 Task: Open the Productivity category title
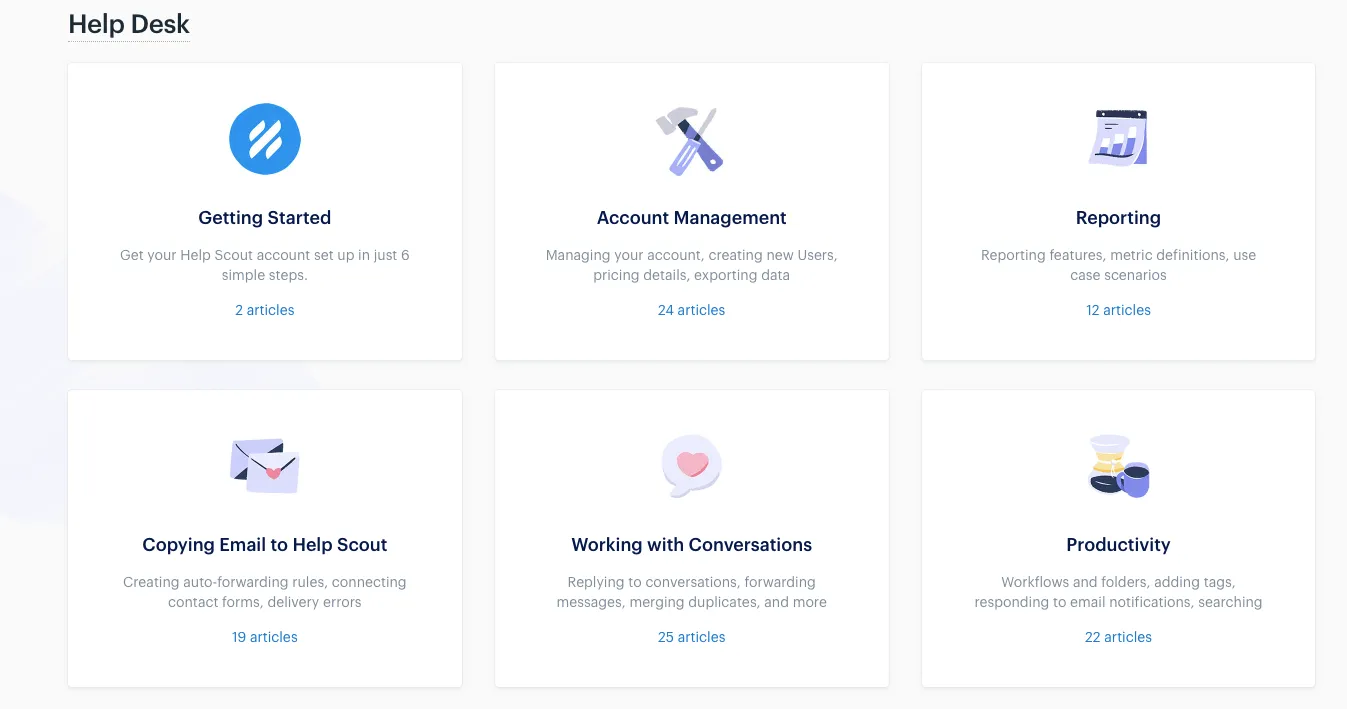tap(1118, 545)
